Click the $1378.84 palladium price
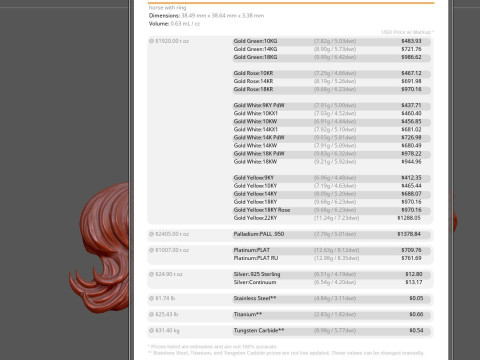Viewport: 480px width, 360px height. tap(409, 234)
